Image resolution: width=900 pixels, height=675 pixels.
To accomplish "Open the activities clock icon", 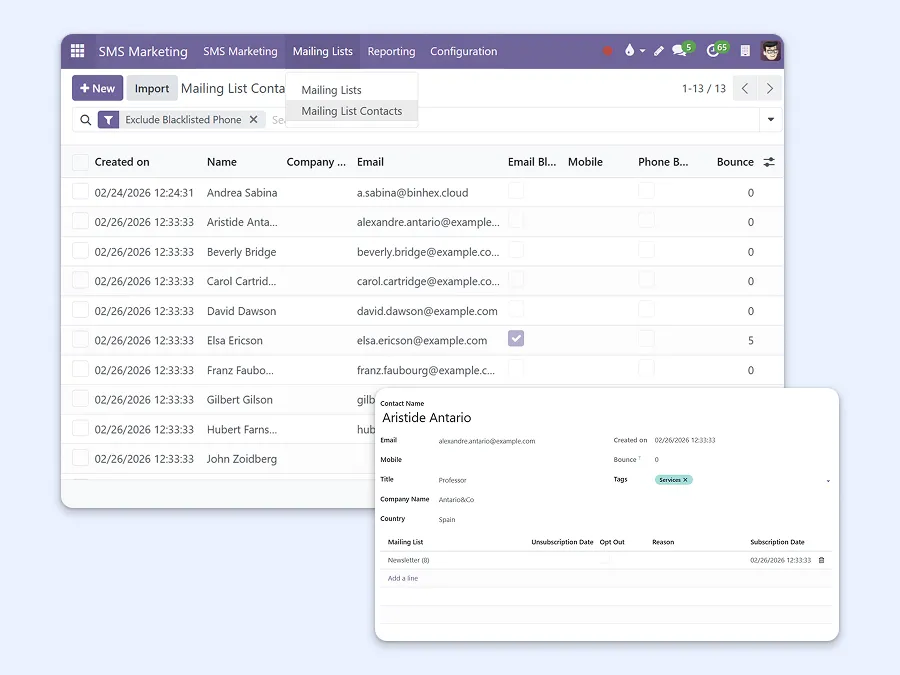I will point(714,51).
